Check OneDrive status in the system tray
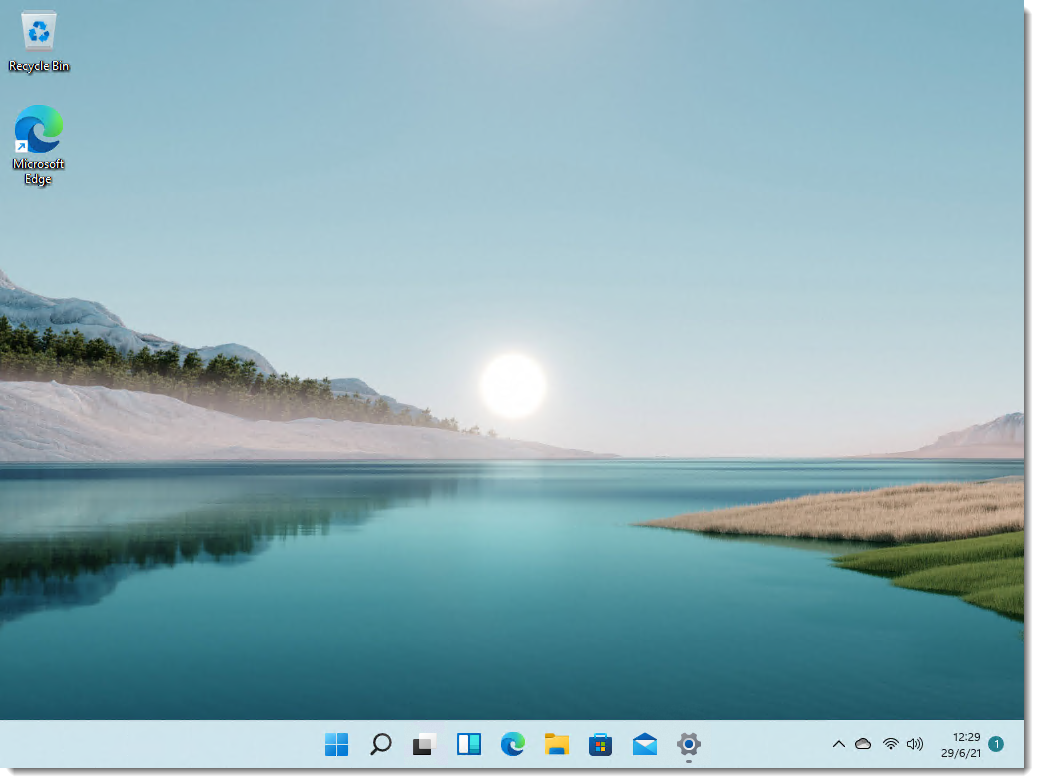The width and height of the screenshot is (1039, 783). tap(864, 744)
